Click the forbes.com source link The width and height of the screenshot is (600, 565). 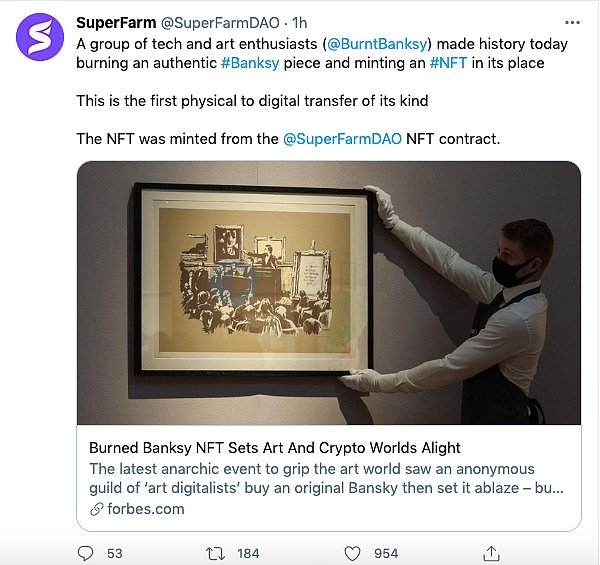[141, 509]
